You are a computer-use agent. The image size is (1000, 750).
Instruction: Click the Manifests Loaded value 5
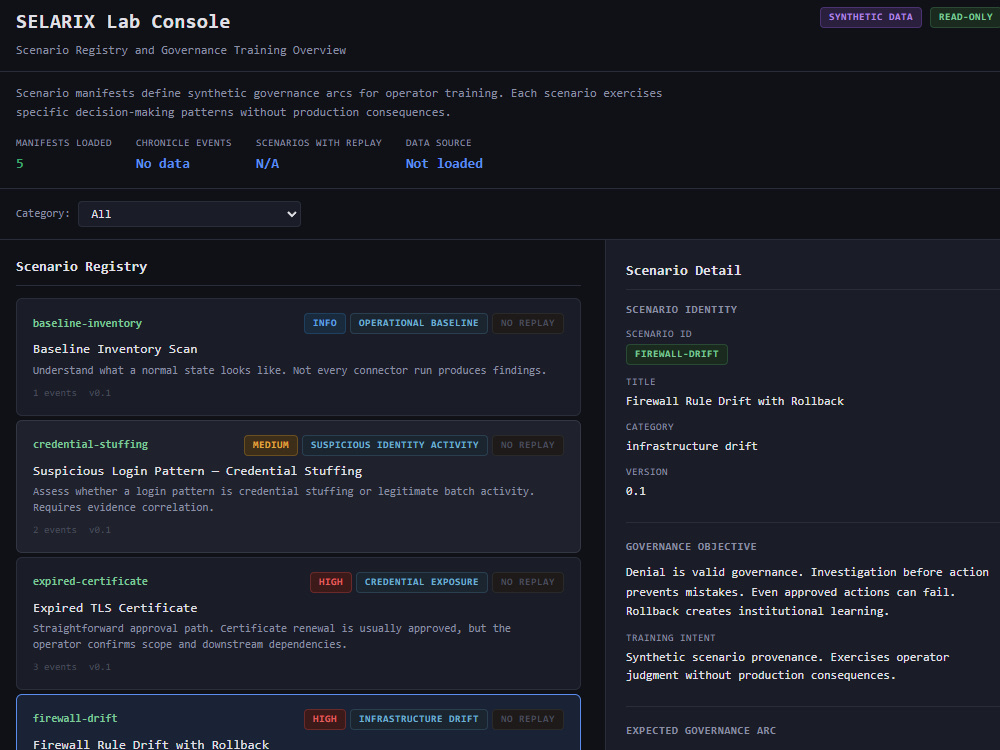pyautogui.click(x=20, y=164)
